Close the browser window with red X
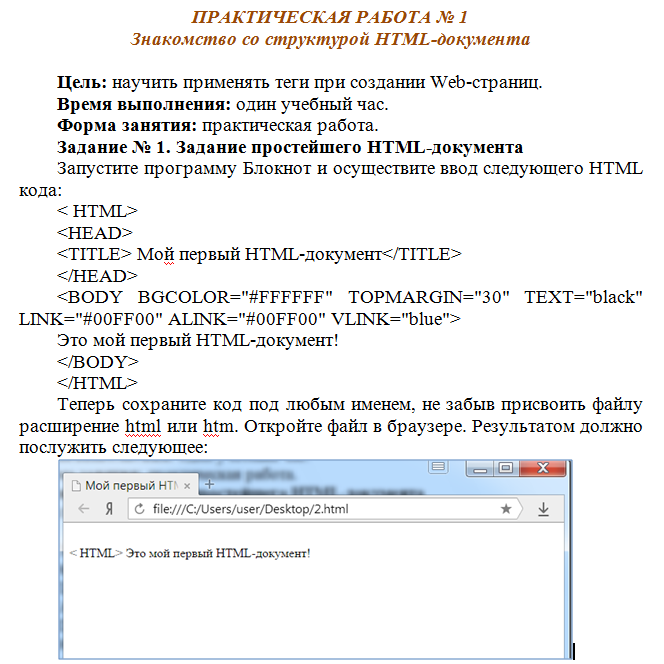Image resolution: width=664 pixels, height=664 pixels. [543, 468]
